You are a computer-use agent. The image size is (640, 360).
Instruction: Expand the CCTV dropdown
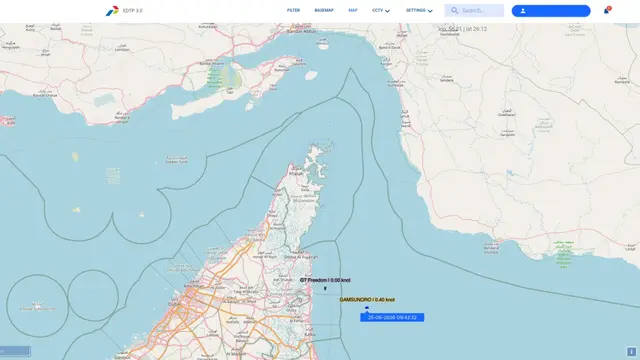pos(381,11)
